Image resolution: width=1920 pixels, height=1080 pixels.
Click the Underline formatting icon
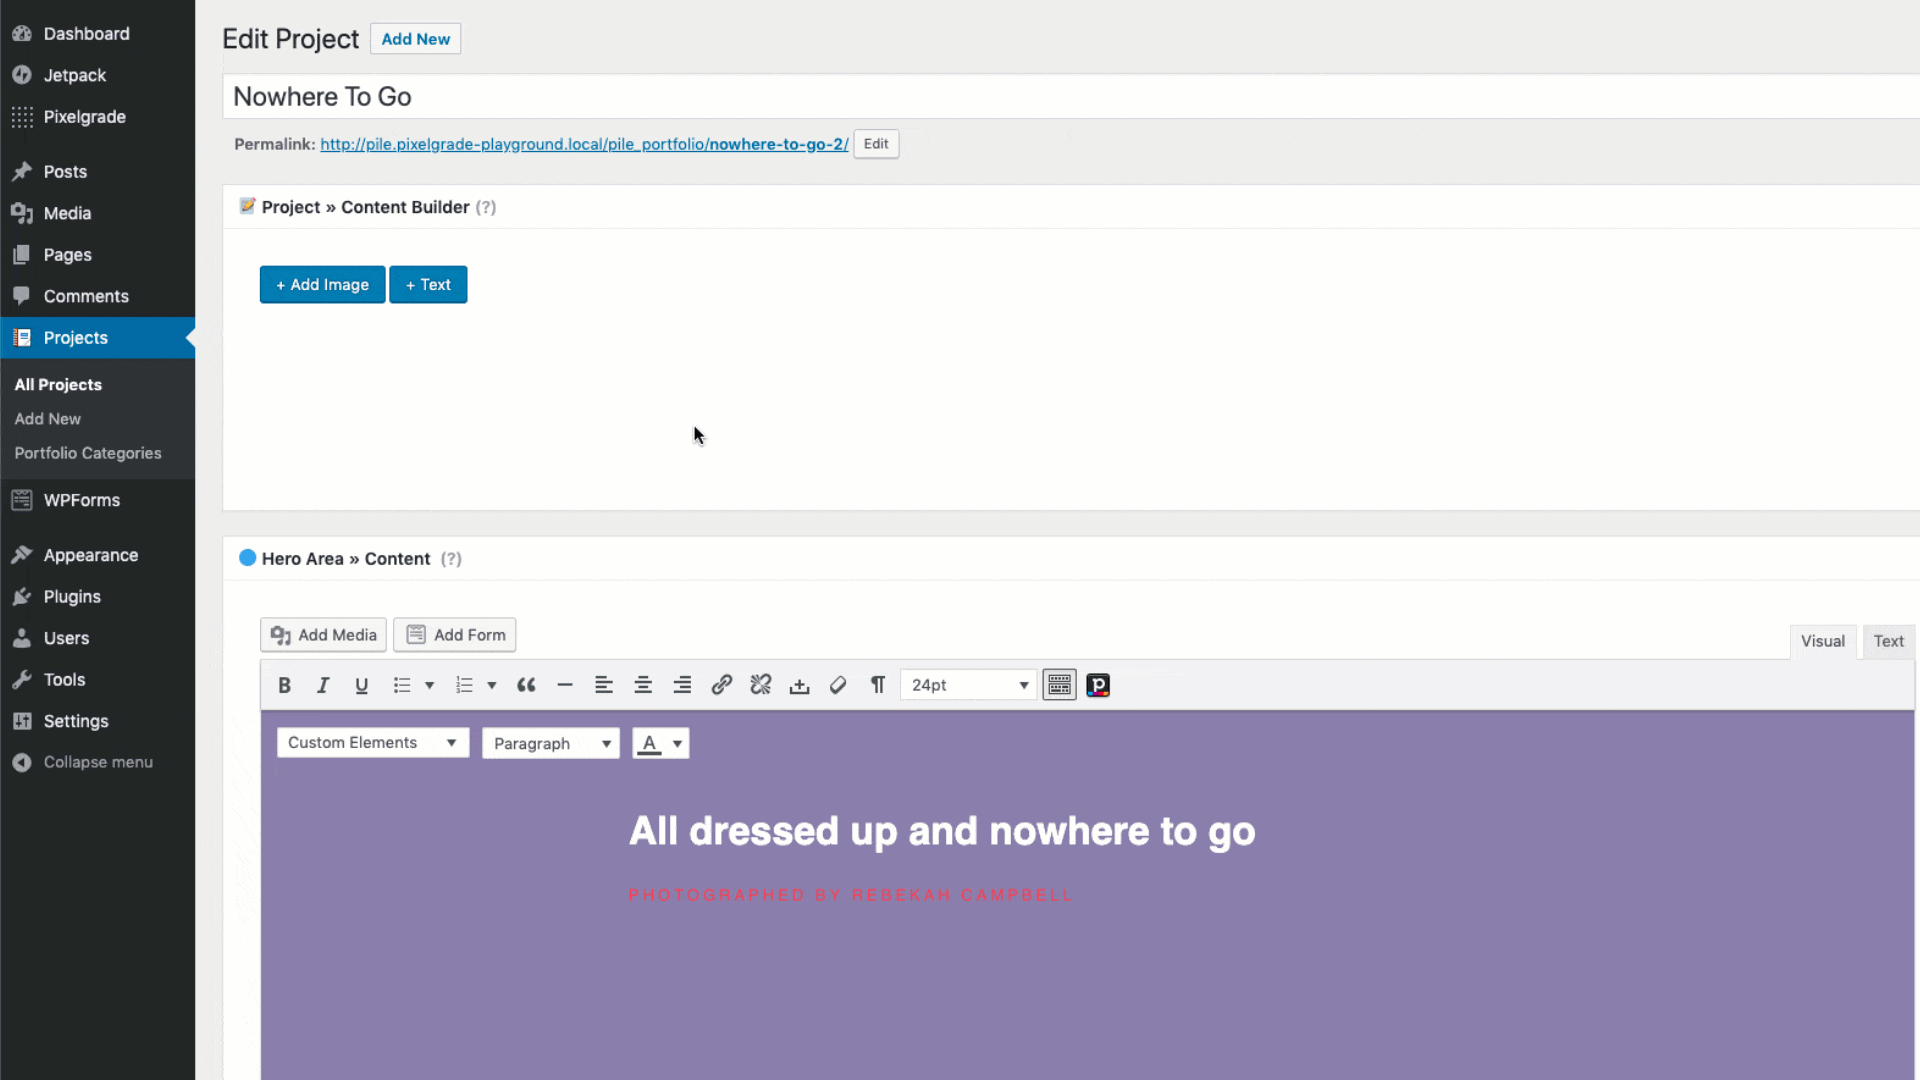click(x=363, y=684)
